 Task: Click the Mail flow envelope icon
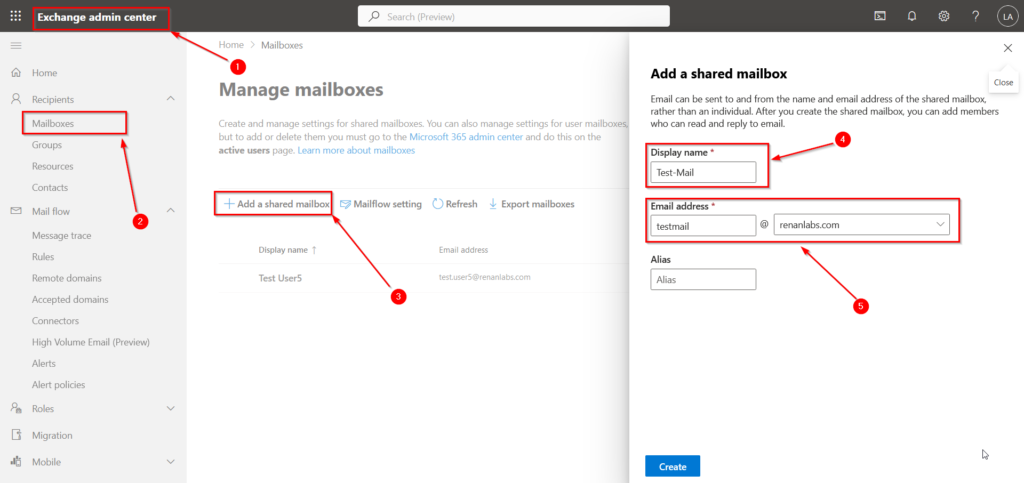(x=16, y=211)
